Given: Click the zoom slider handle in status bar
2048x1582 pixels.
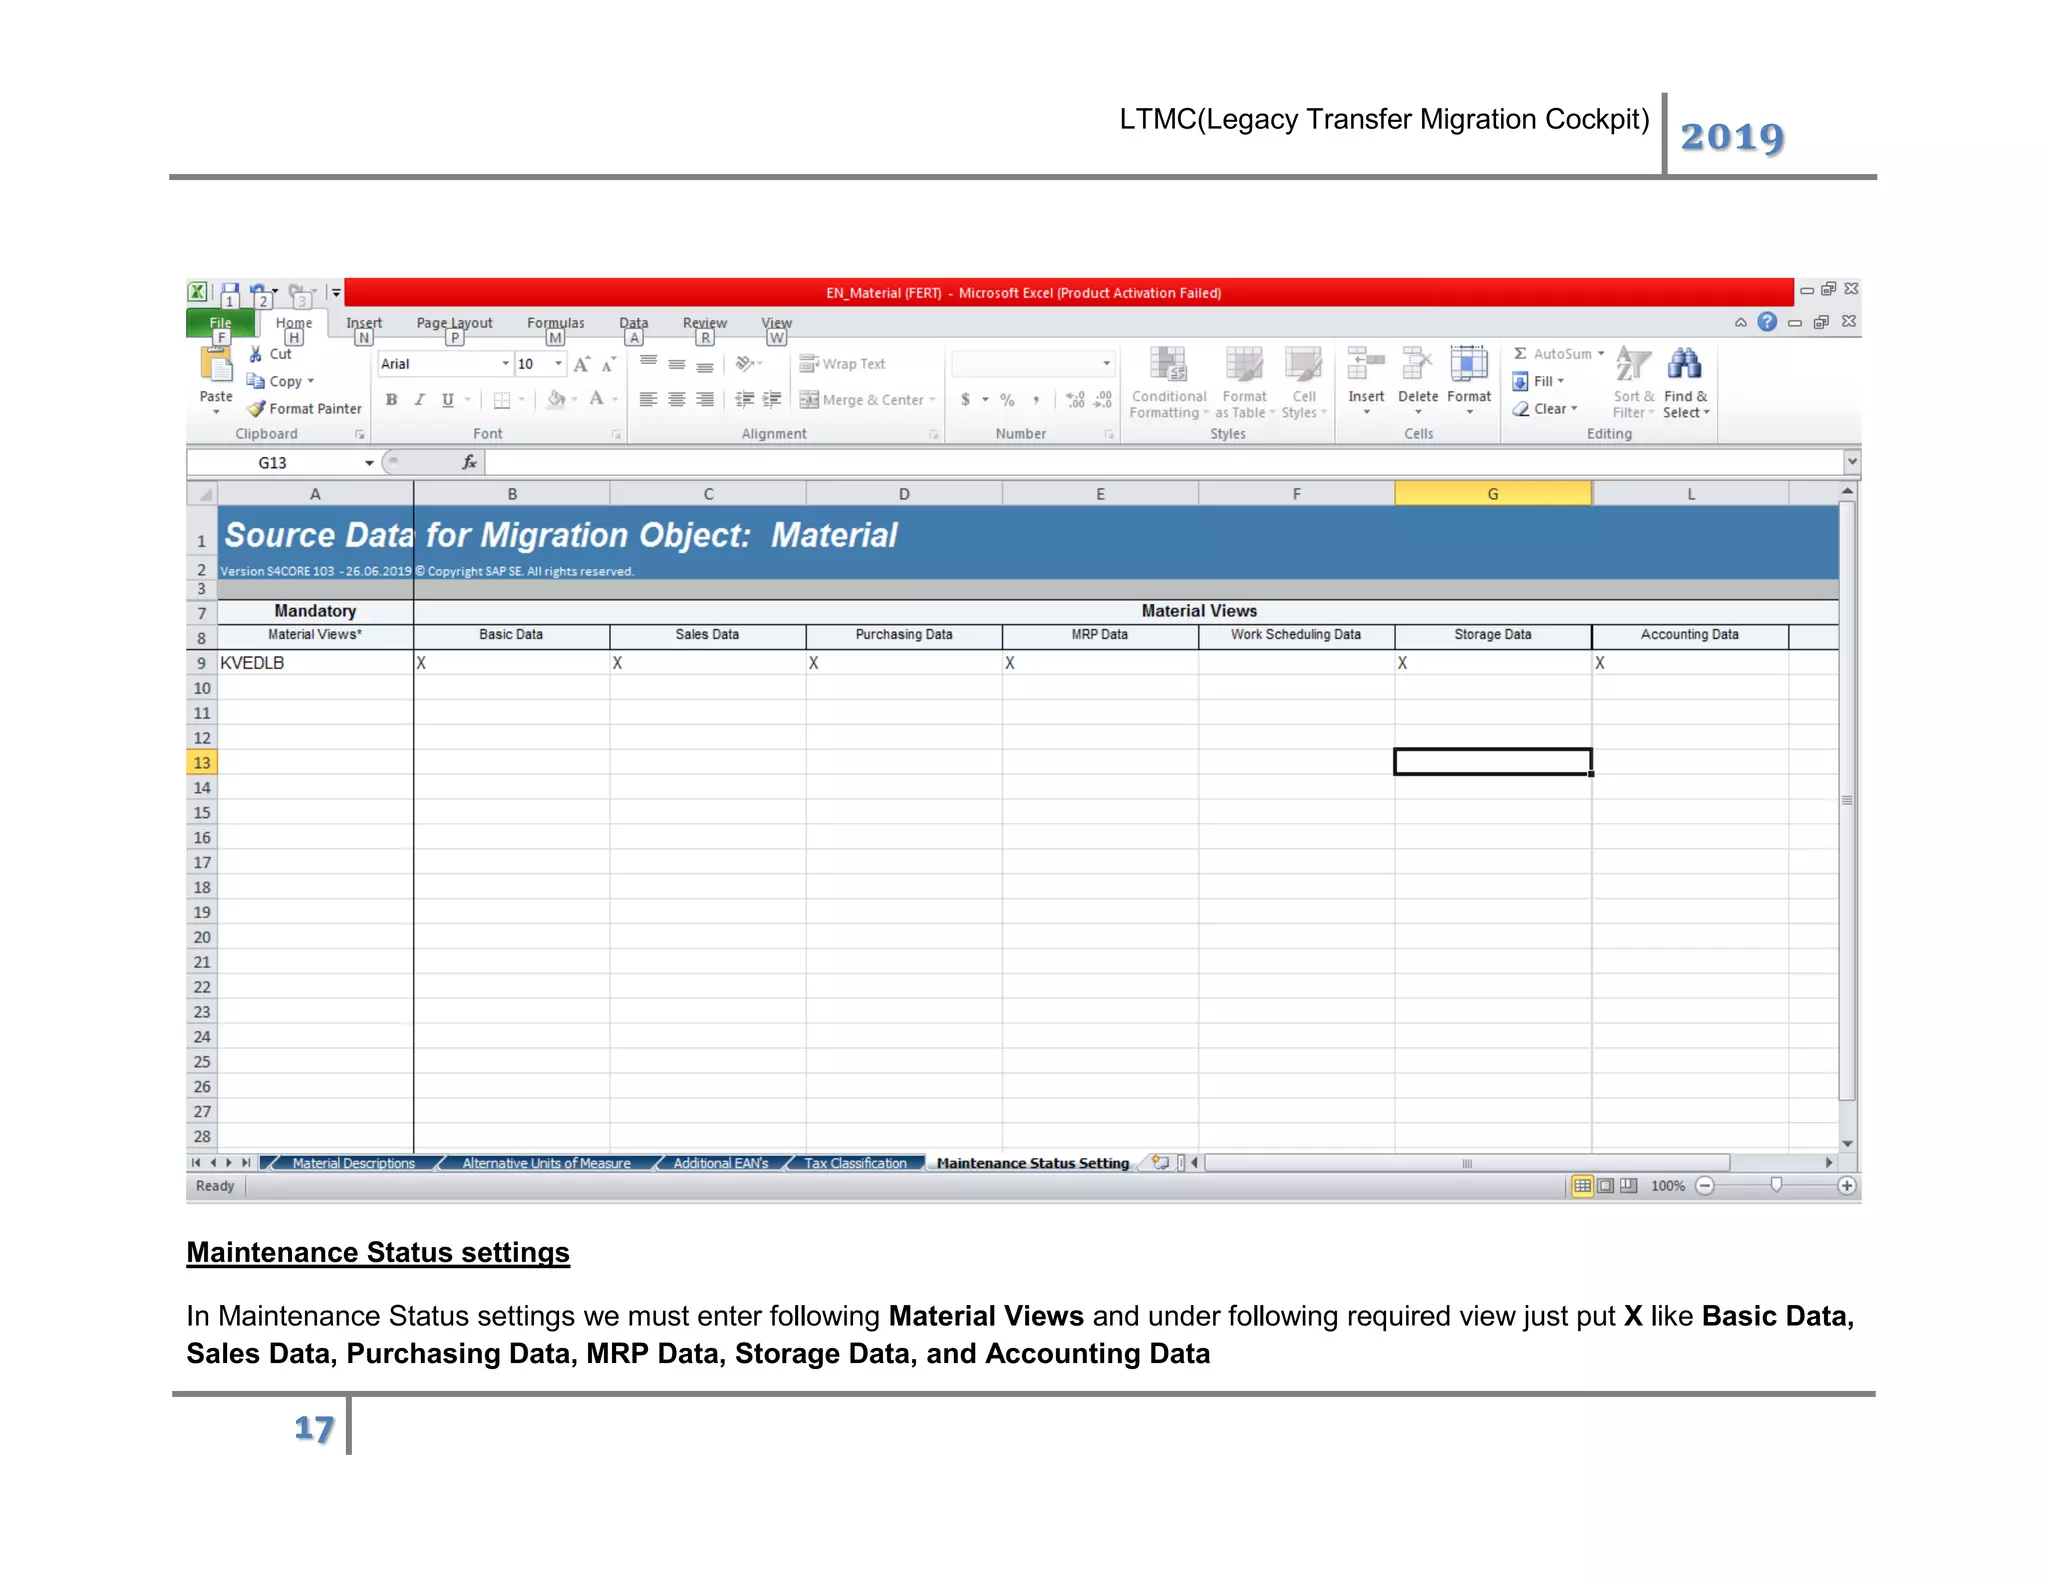Looking at the screenshot, I should (1776, 1185).
